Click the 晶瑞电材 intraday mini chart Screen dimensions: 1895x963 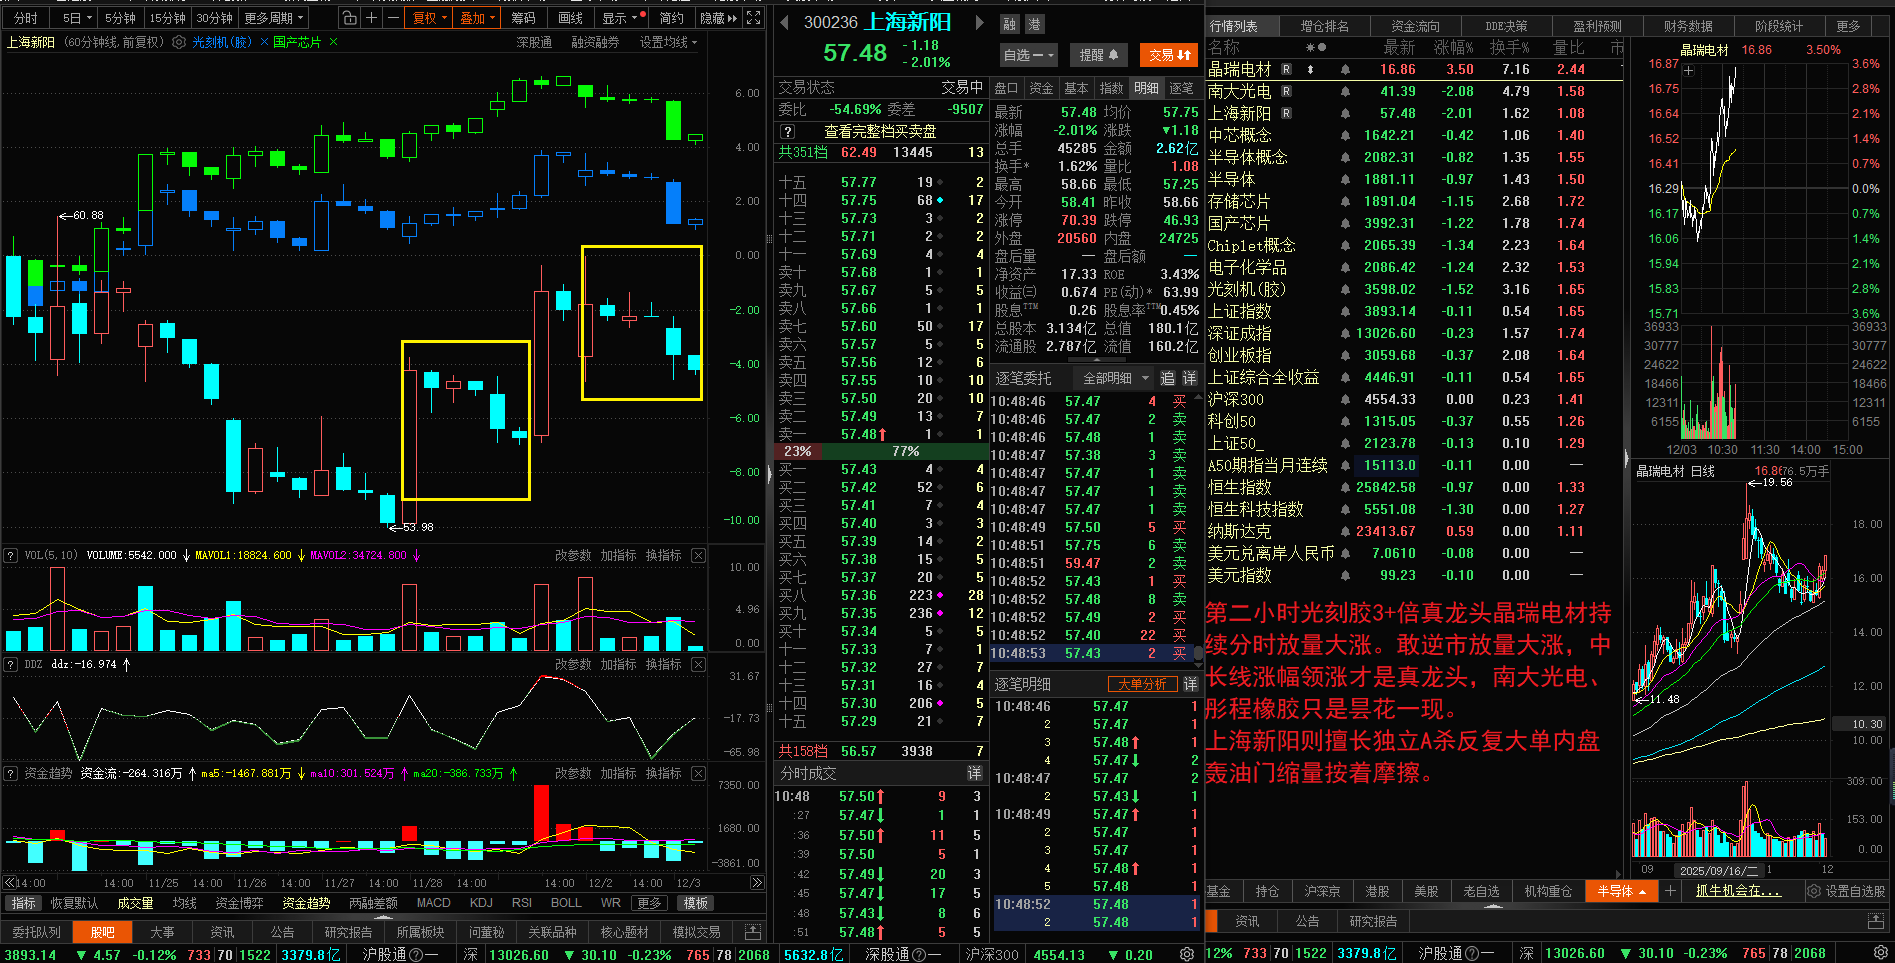click(x=1762, y=250)
